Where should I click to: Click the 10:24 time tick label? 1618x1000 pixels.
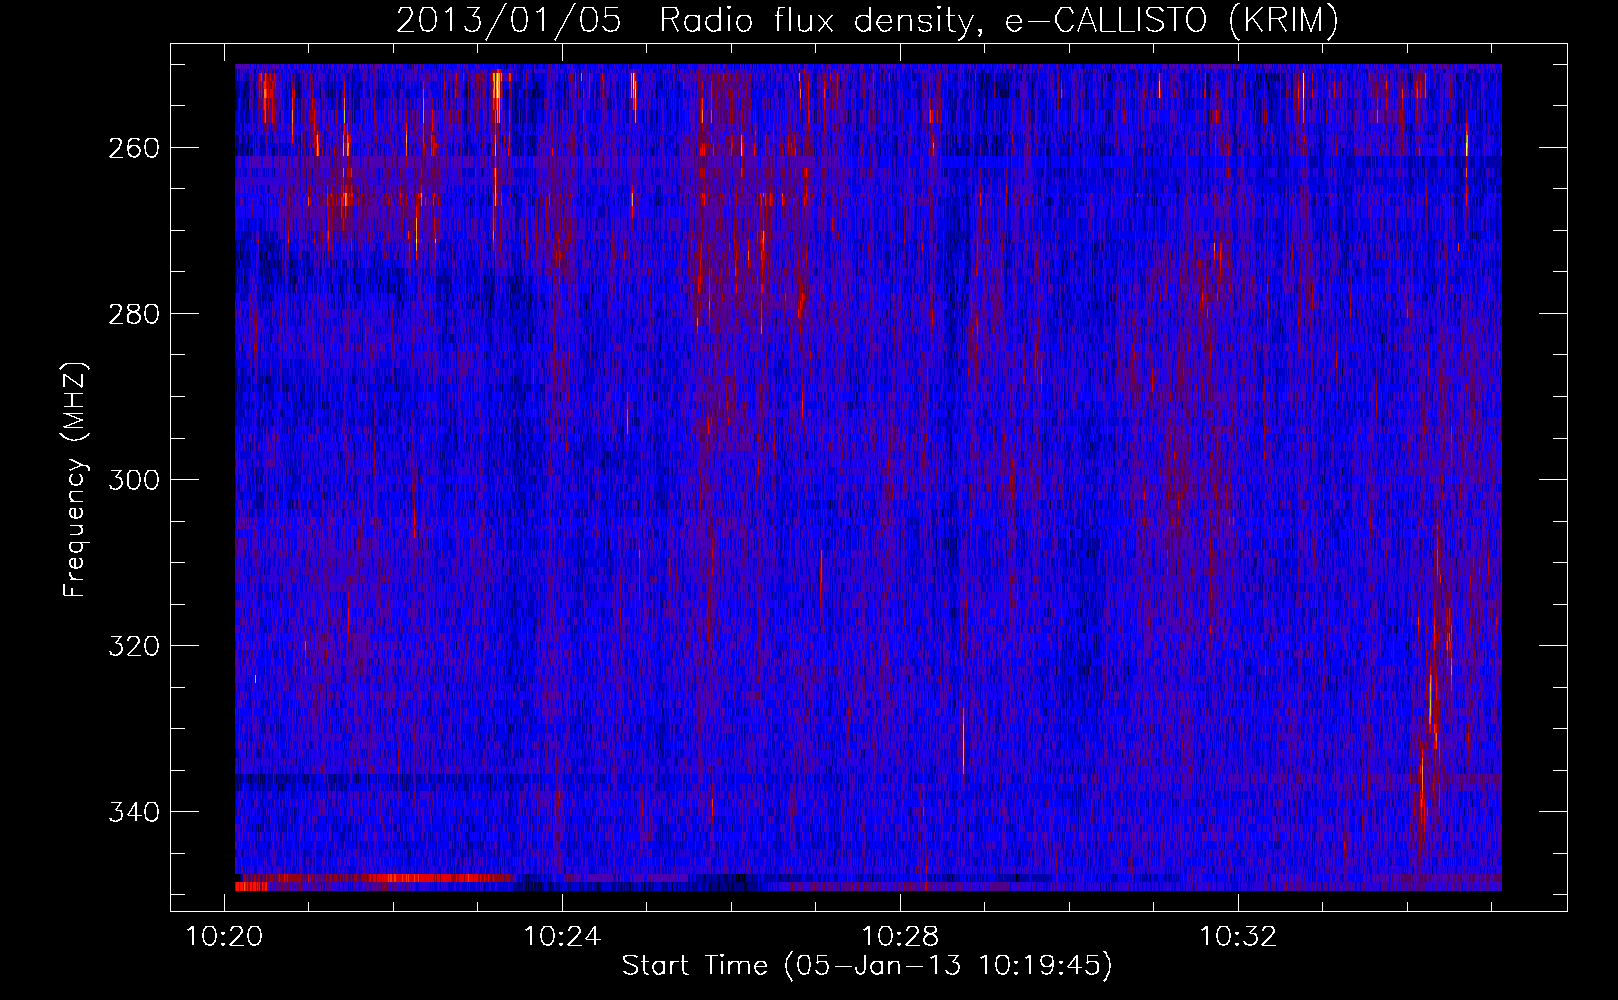563,937
